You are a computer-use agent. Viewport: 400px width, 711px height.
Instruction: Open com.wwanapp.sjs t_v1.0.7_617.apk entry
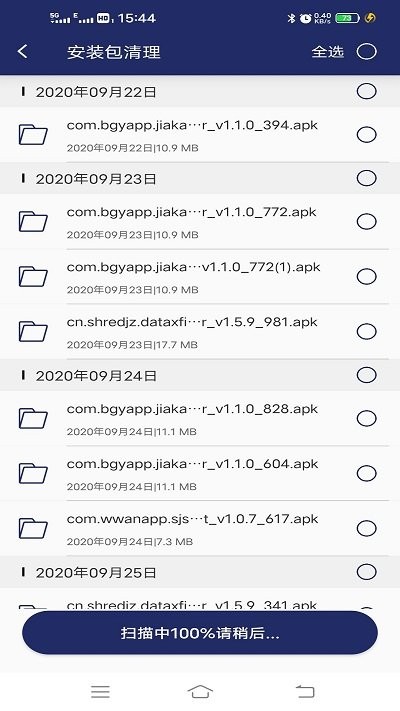200,528
